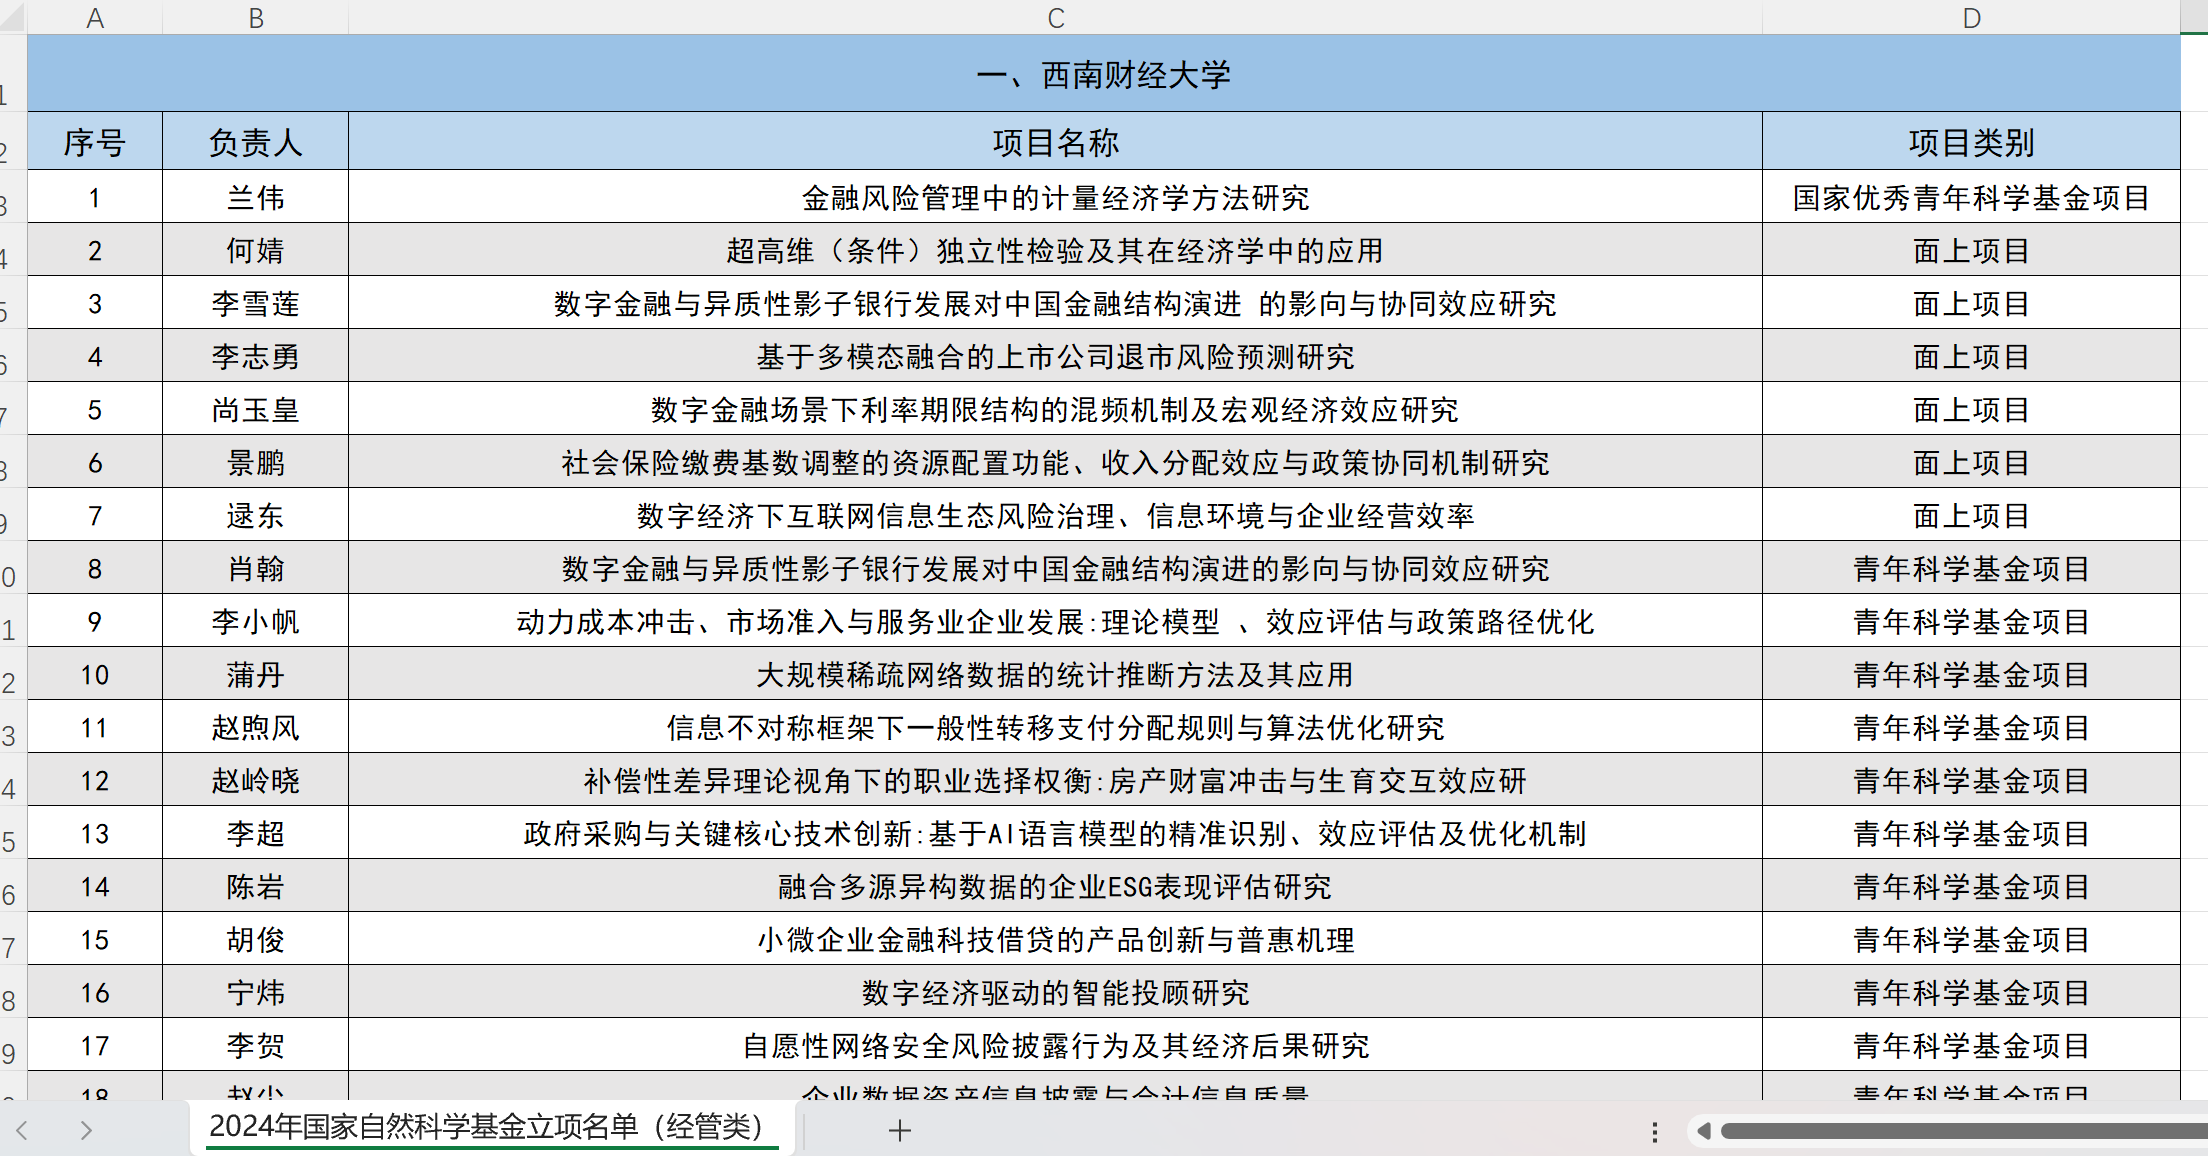
Task: Click the previous sheet arrow
Action: click(x=22, y=1130)
